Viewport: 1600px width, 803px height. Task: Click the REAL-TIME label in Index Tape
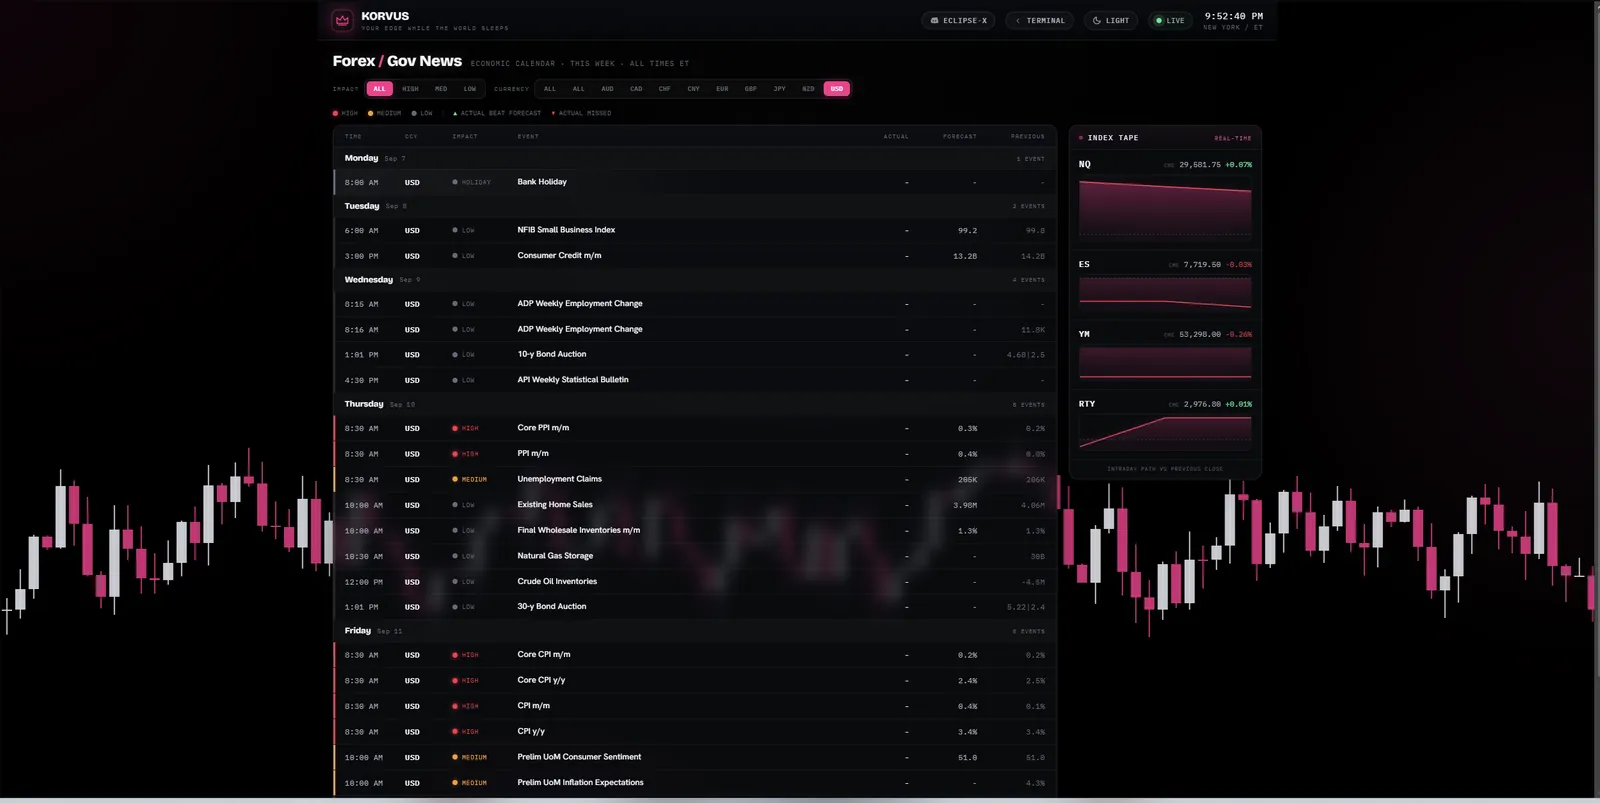coord(1232,138)
